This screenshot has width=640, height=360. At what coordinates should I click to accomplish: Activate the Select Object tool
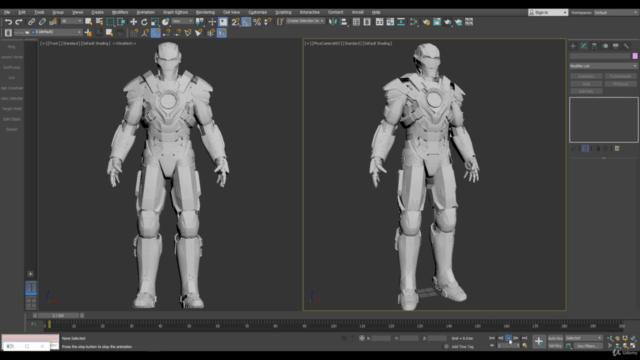click(89, 22)
